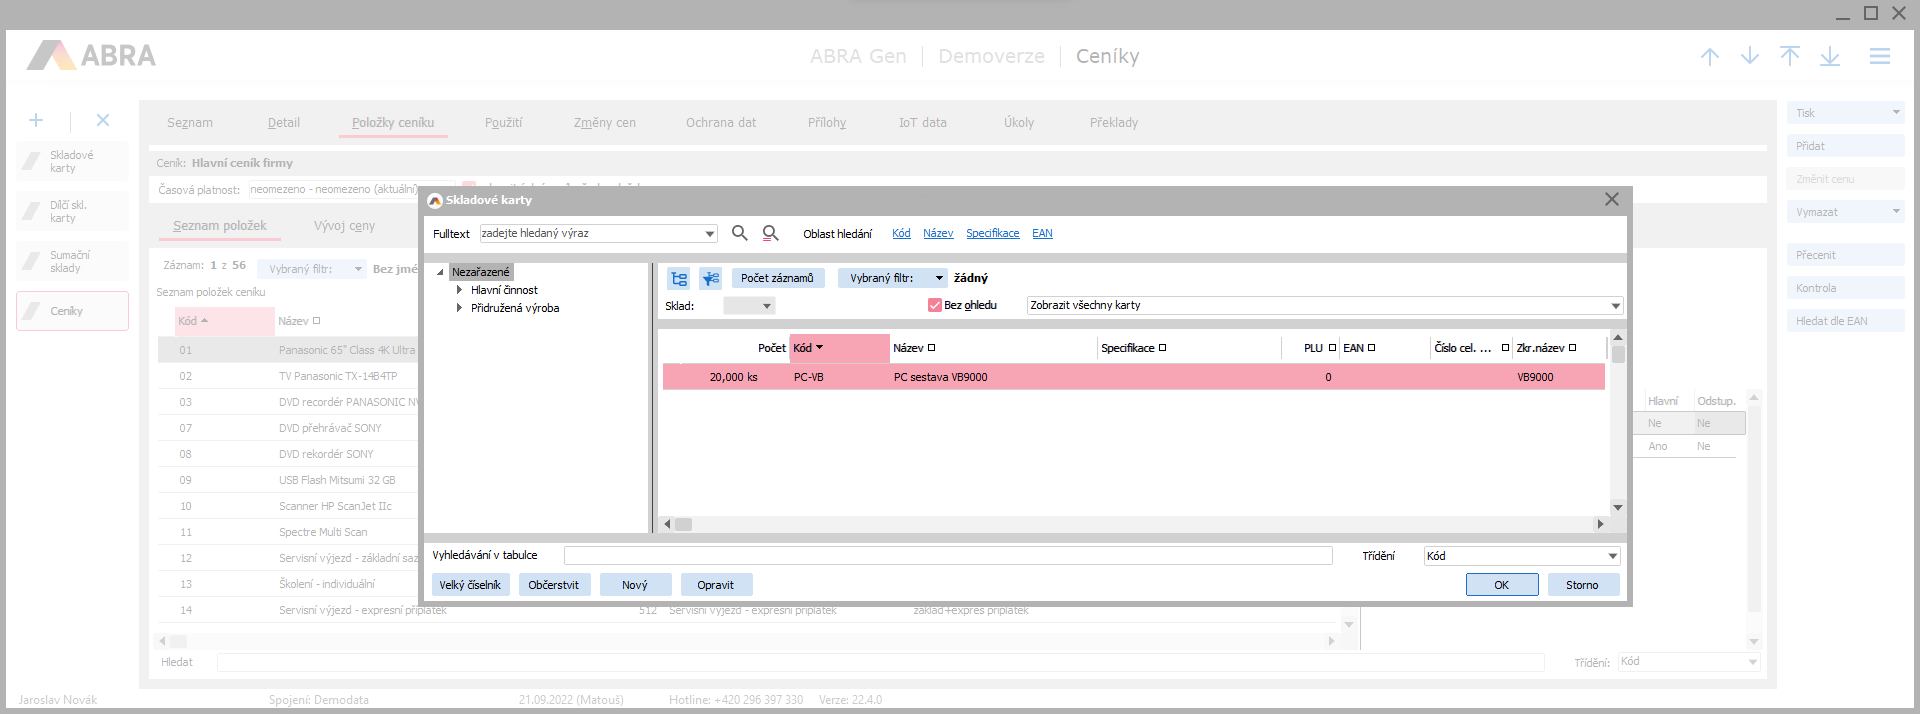
Task: Jump to first record arrow icon
Action: pyautogui.click(x=1789, y=57)
